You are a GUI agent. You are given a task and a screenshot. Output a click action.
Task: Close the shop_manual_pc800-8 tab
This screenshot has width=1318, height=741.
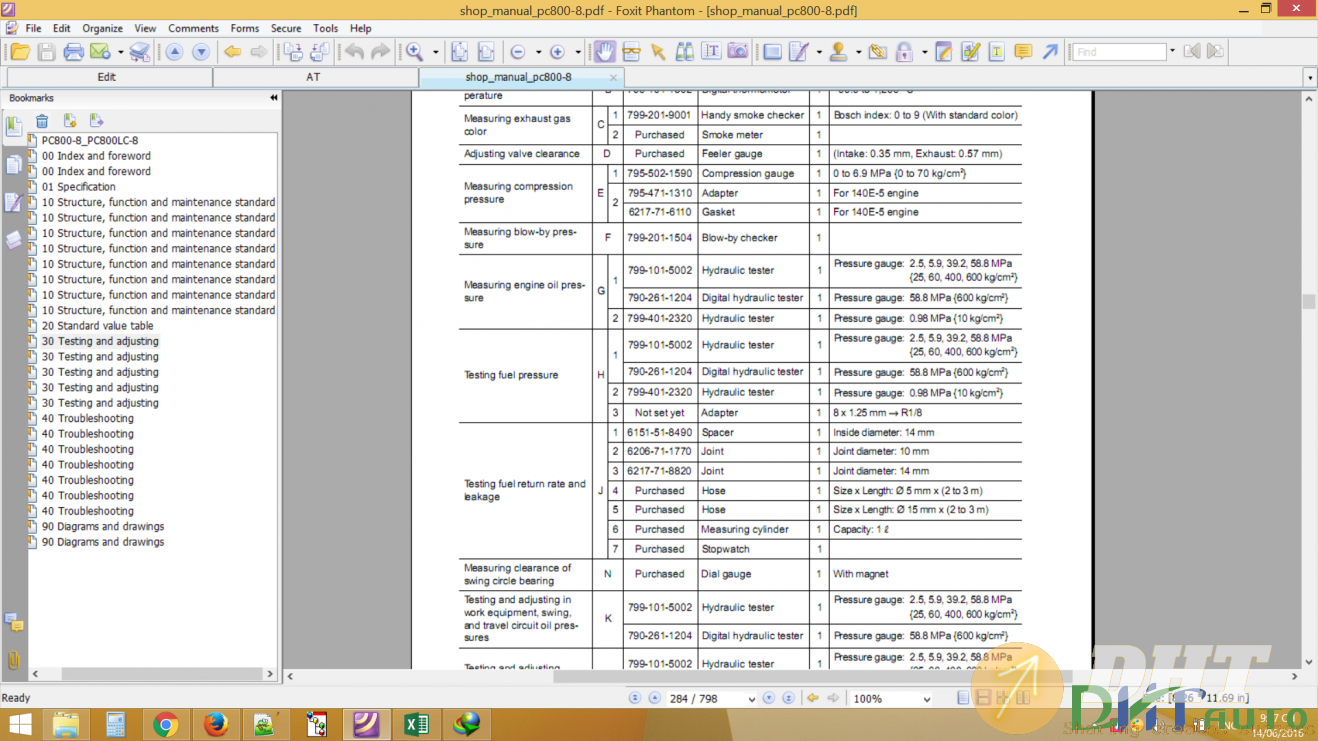pyautogui.click(x=614, y=77)
